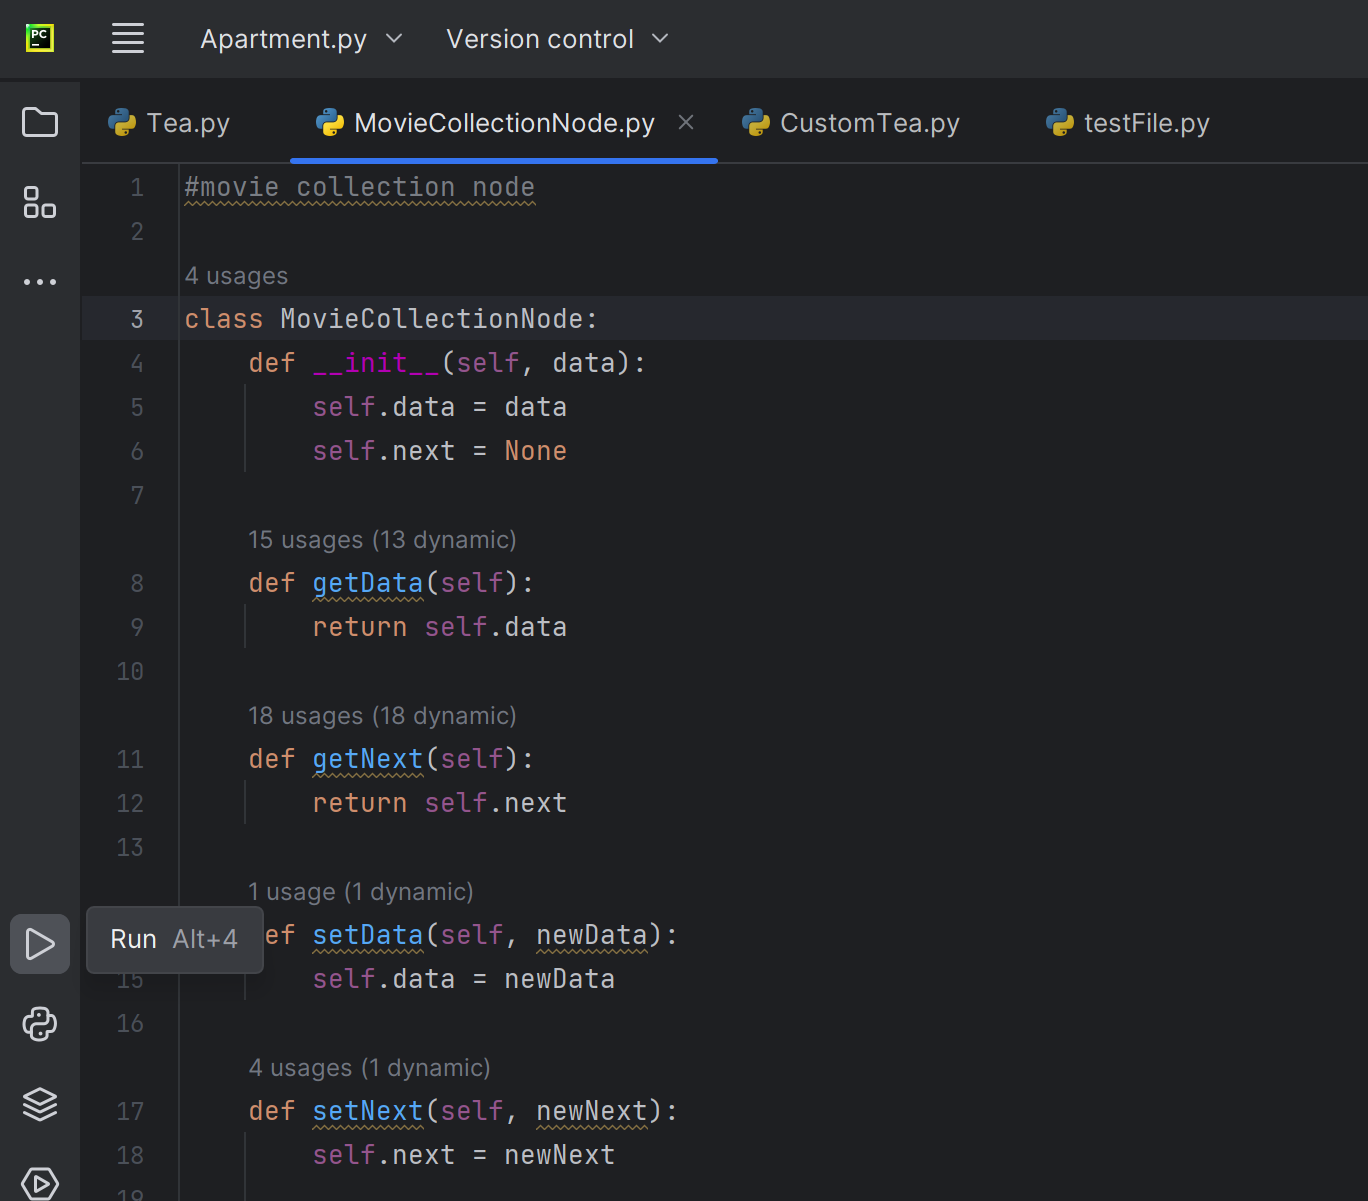Click the Python icon on Tea.py tab
This screenshot has height=1201, width=1368.
coord(122,123)
